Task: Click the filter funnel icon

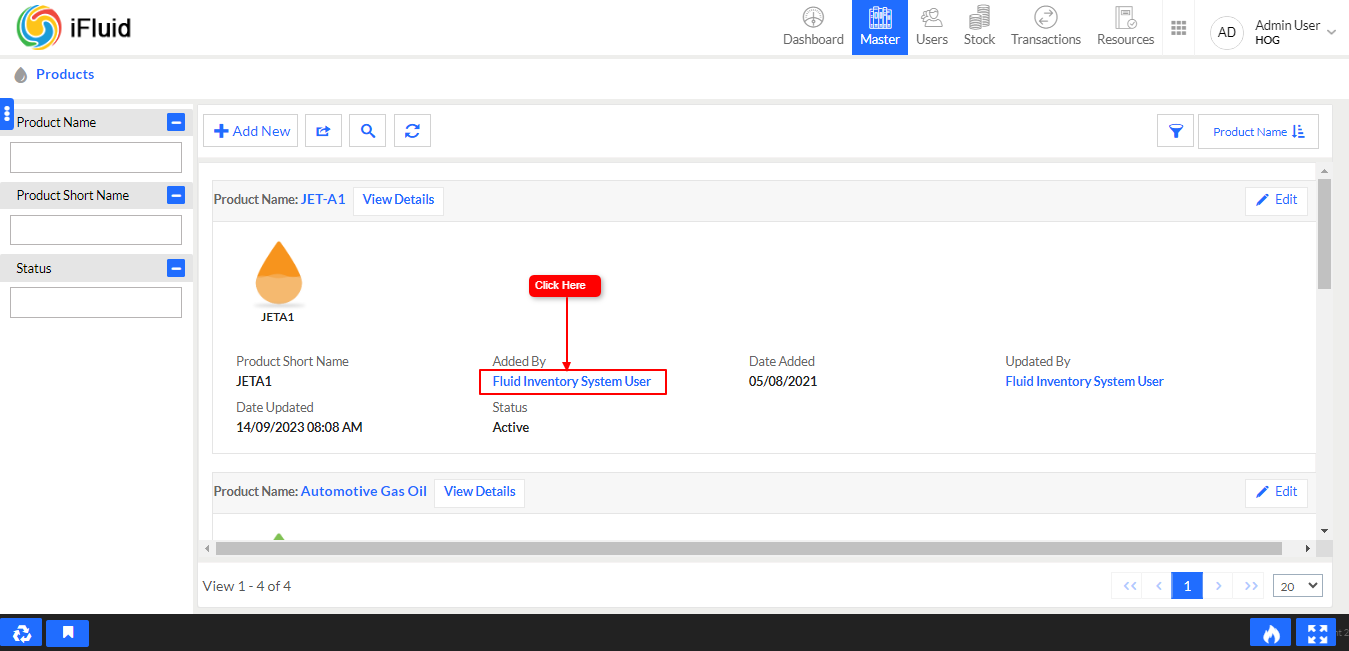Action: coord(1176,131)
